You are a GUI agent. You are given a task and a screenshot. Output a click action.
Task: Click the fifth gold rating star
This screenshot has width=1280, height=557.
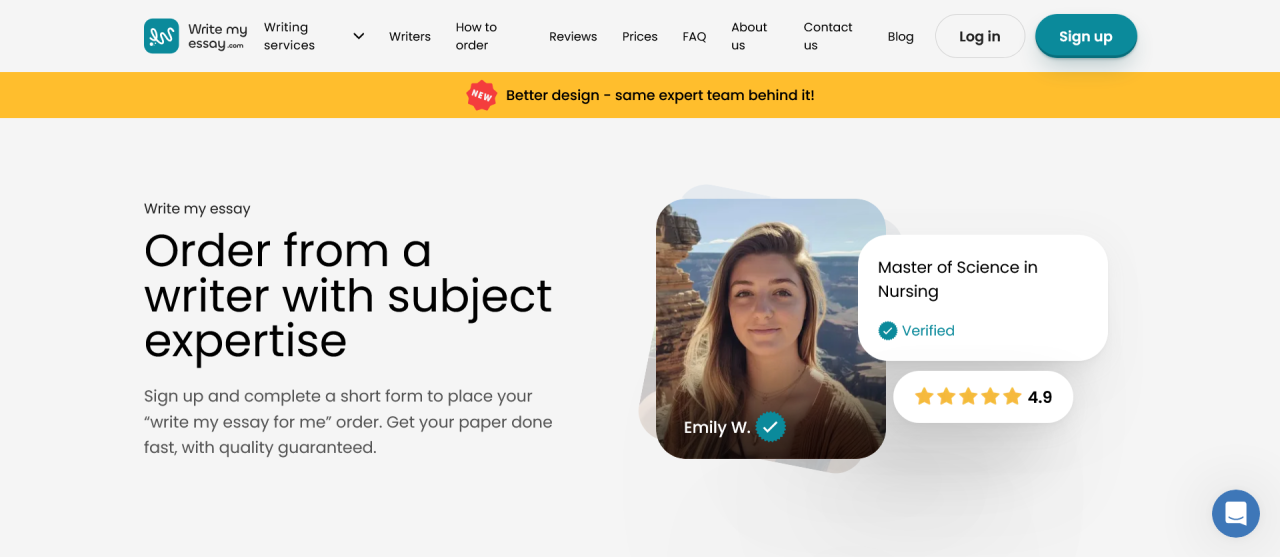(1012, 397)
